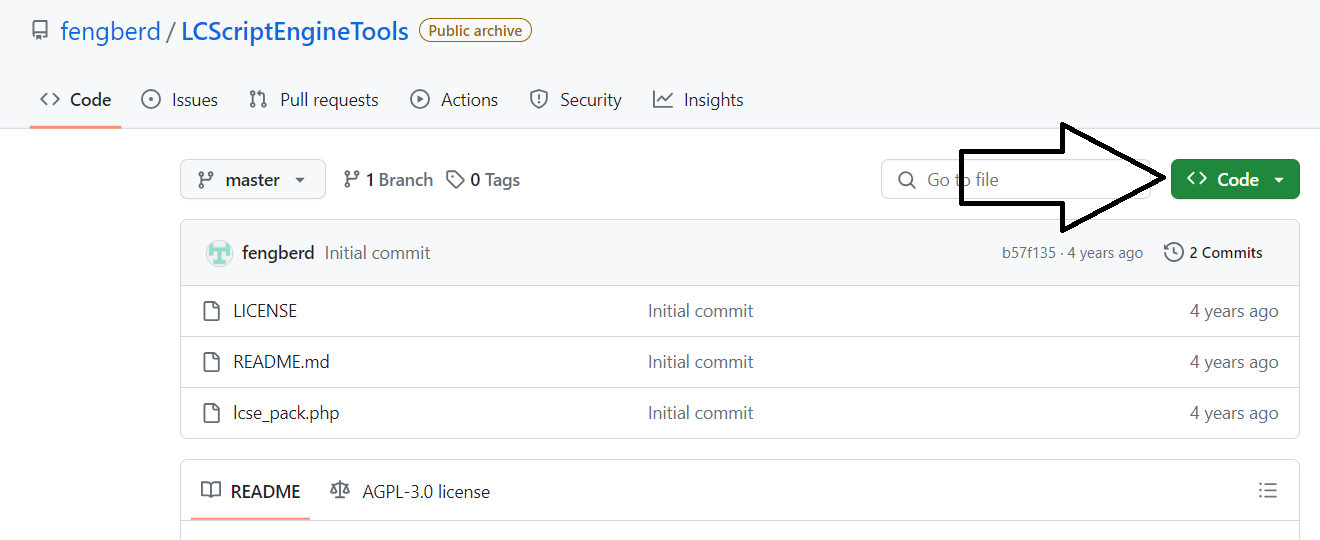Click the repository icon beside fengberd
The width and height of the screenshot is (1320, 540).
40,31
